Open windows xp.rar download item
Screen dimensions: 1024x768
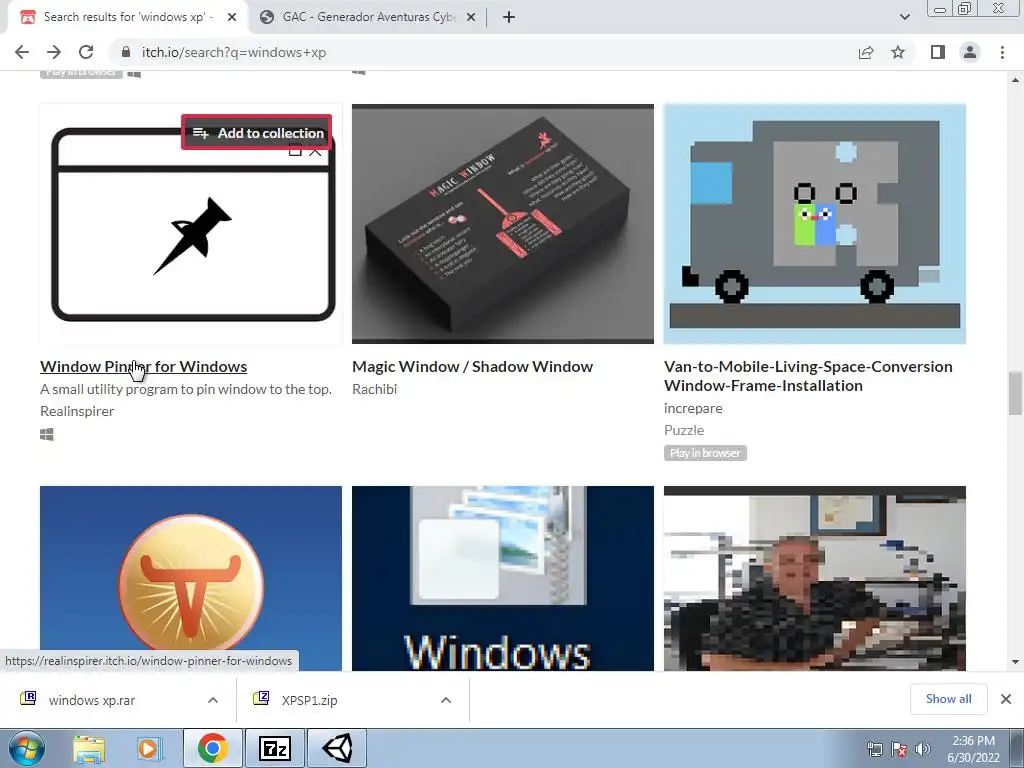91,700
